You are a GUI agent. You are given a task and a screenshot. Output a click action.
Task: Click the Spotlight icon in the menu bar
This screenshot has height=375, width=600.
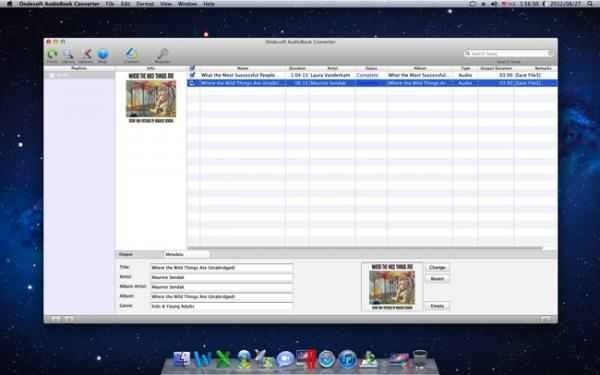click(590, 4)
